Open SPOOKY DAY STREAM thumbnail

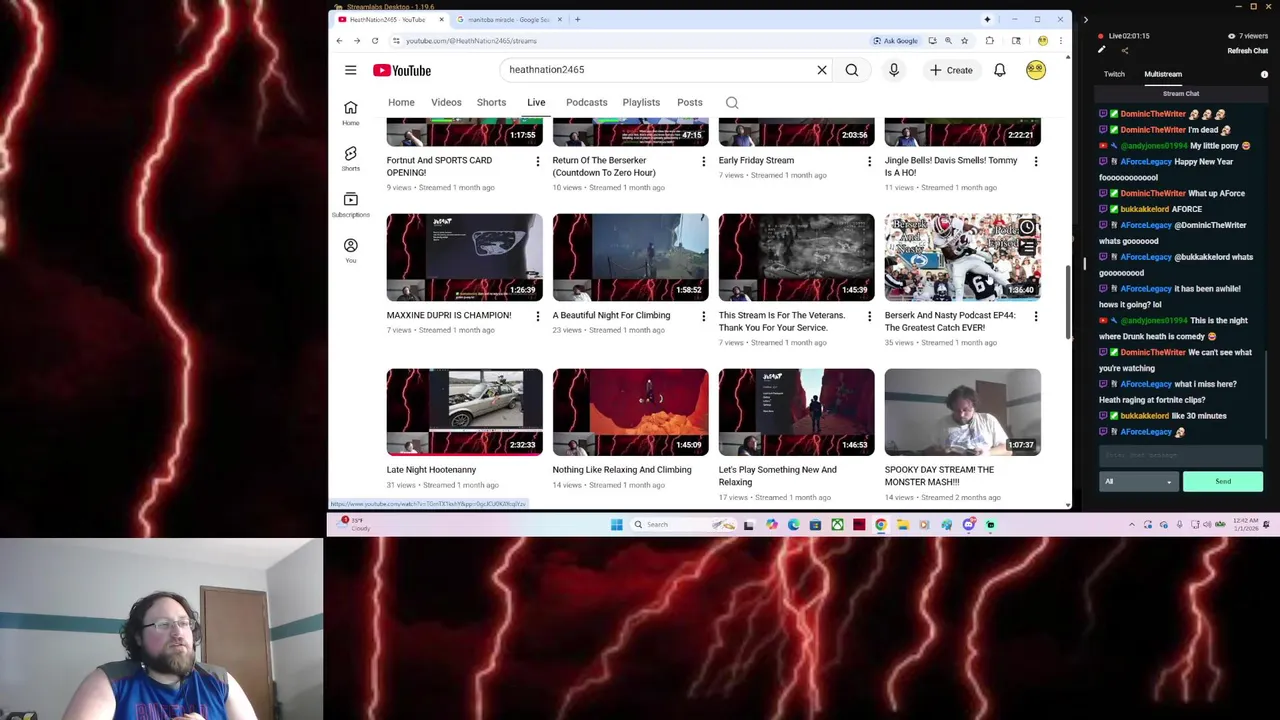962,412
